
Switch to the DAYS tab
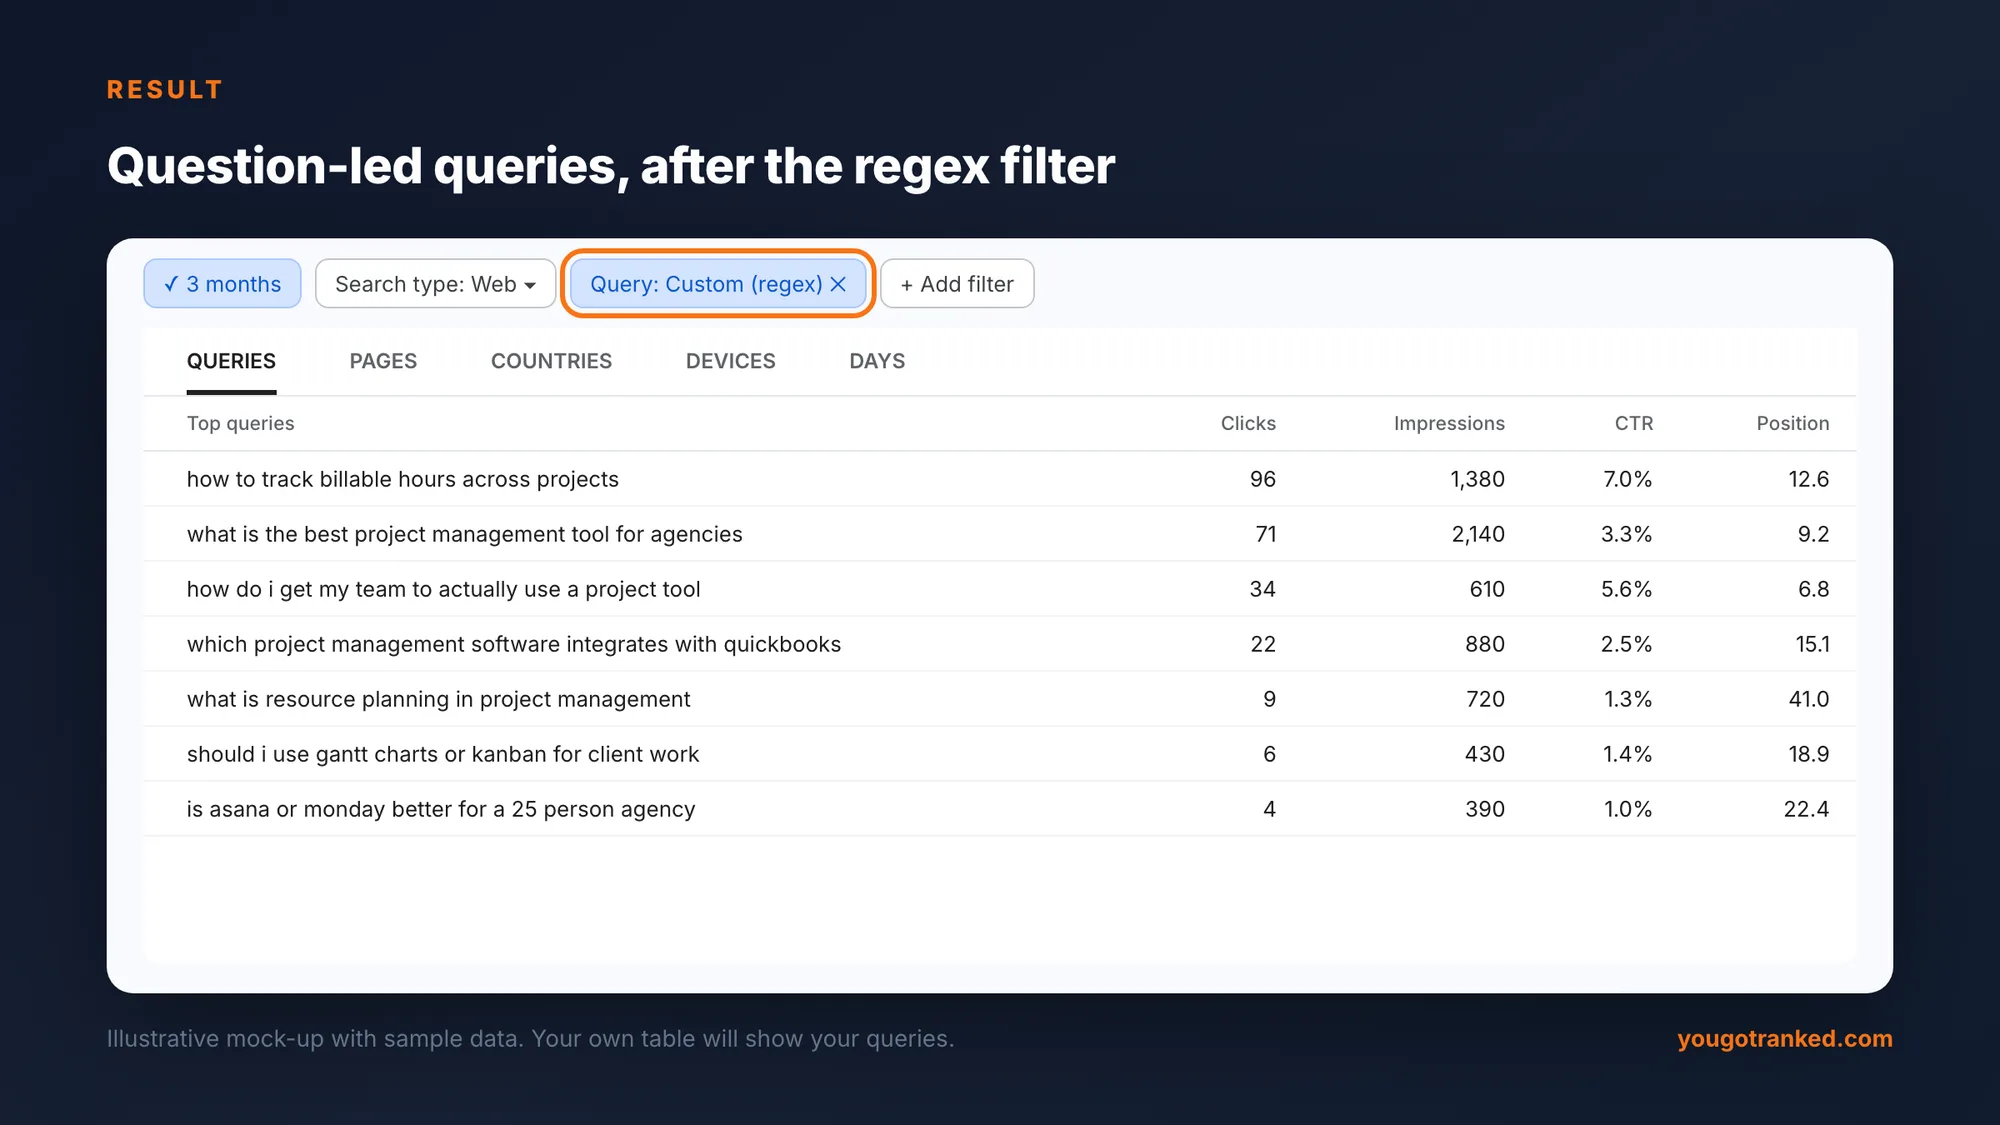point(877,361)
